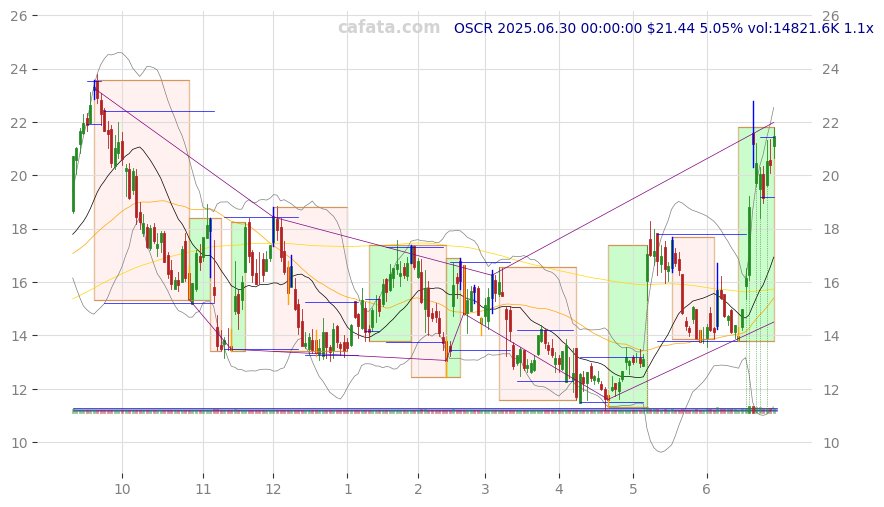Click the 14 label on the right price axis
Viewport: 884px width, 507px height.
coord(830,336)
